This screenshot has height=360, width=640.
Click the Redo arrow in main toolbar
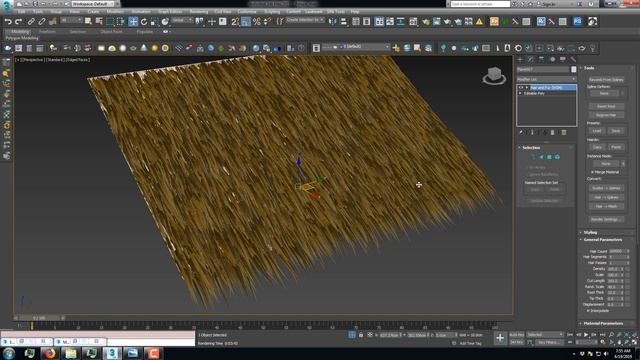tap(18, 22)
